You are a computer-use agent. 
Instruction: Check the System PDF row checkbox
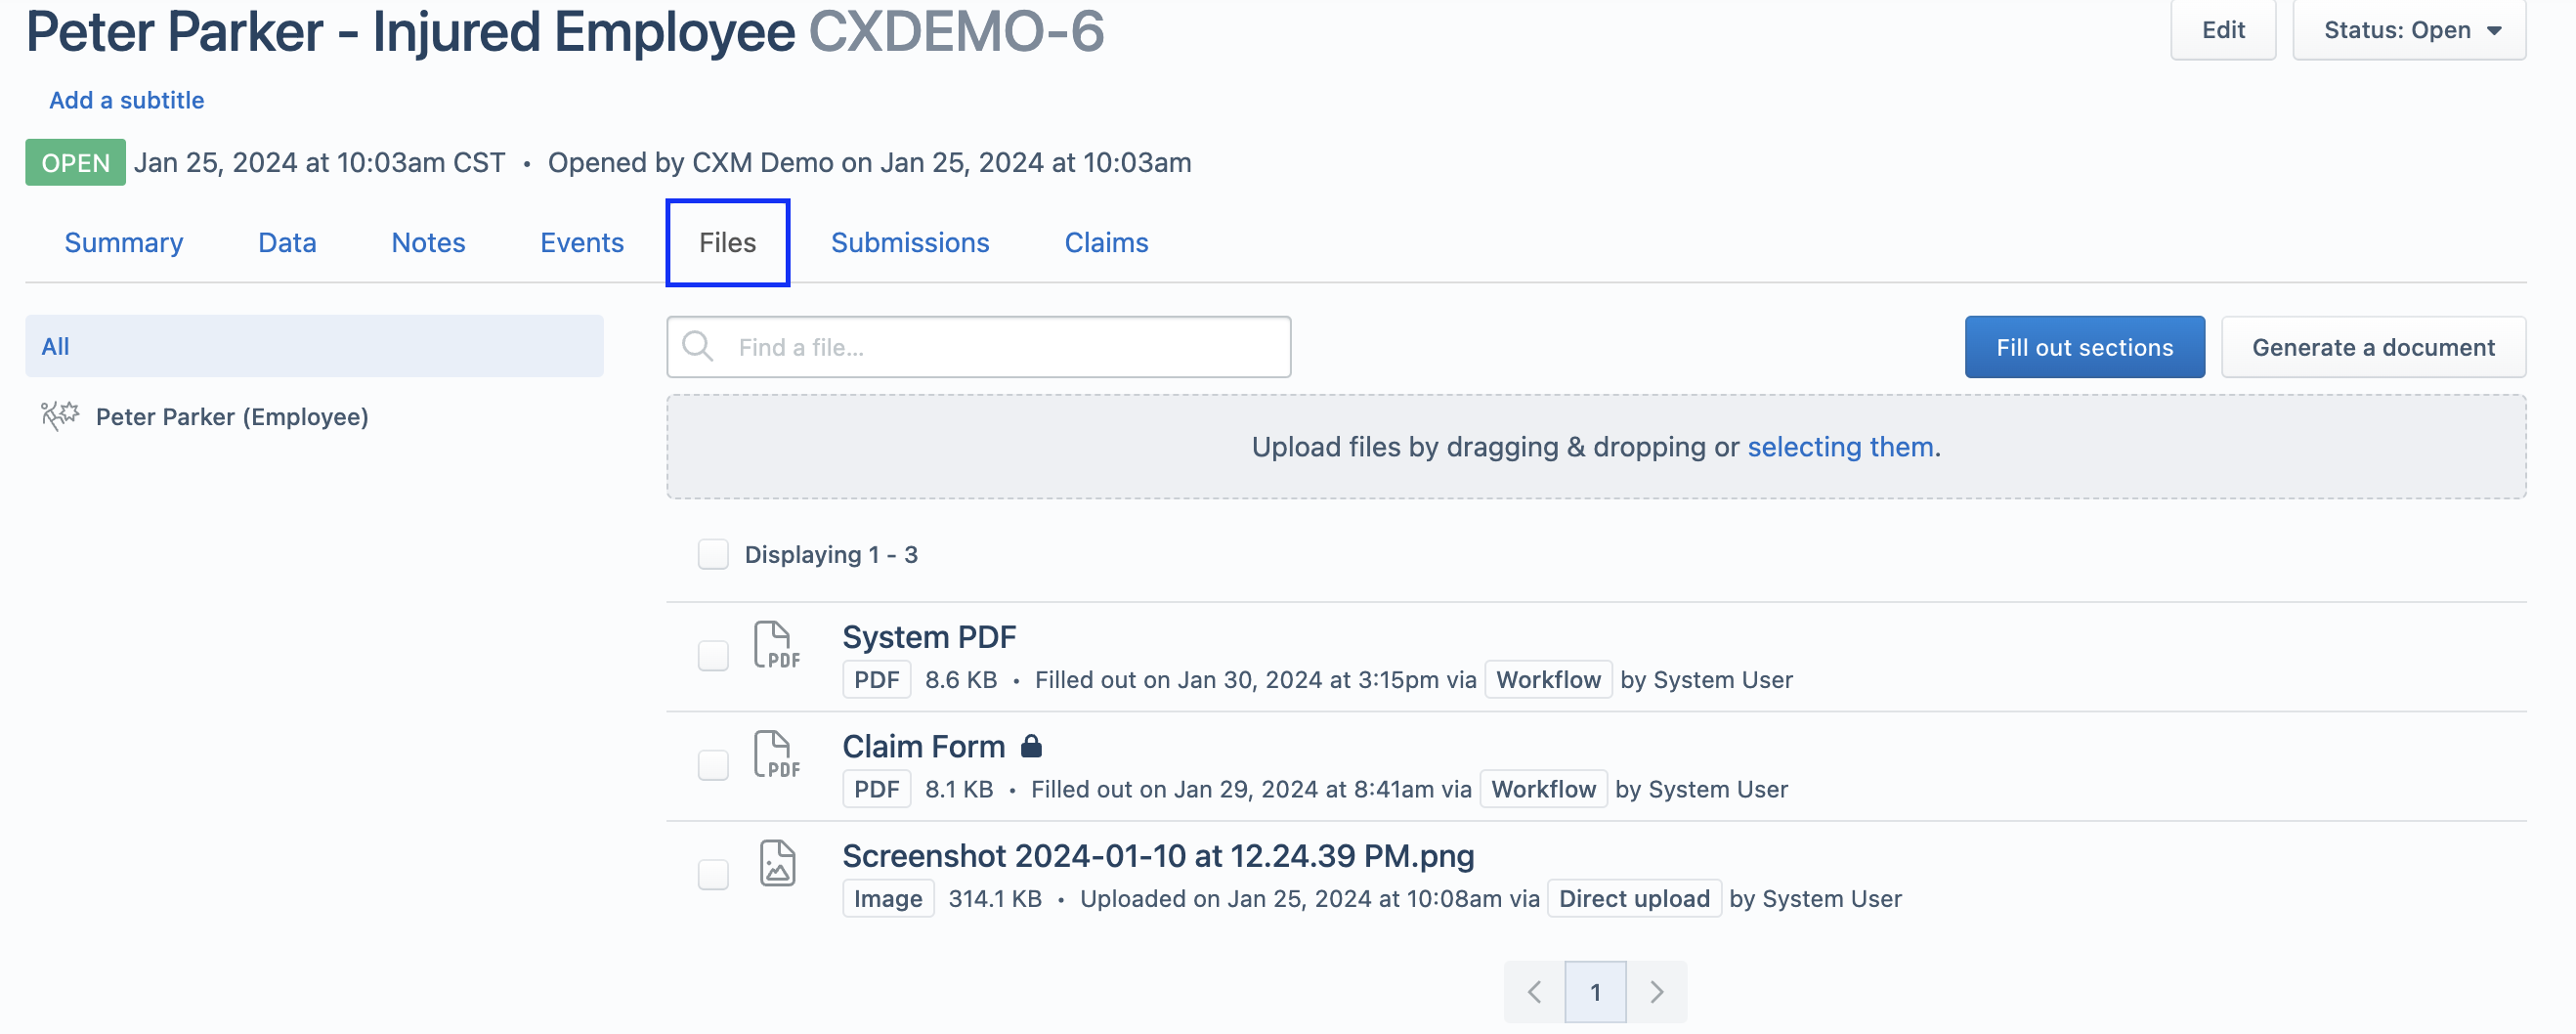(713, 655)
